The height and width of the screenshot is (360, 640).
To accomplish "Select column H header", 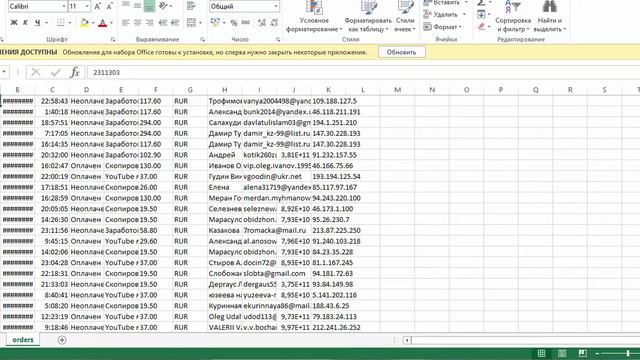I will (x=224, y=90).
